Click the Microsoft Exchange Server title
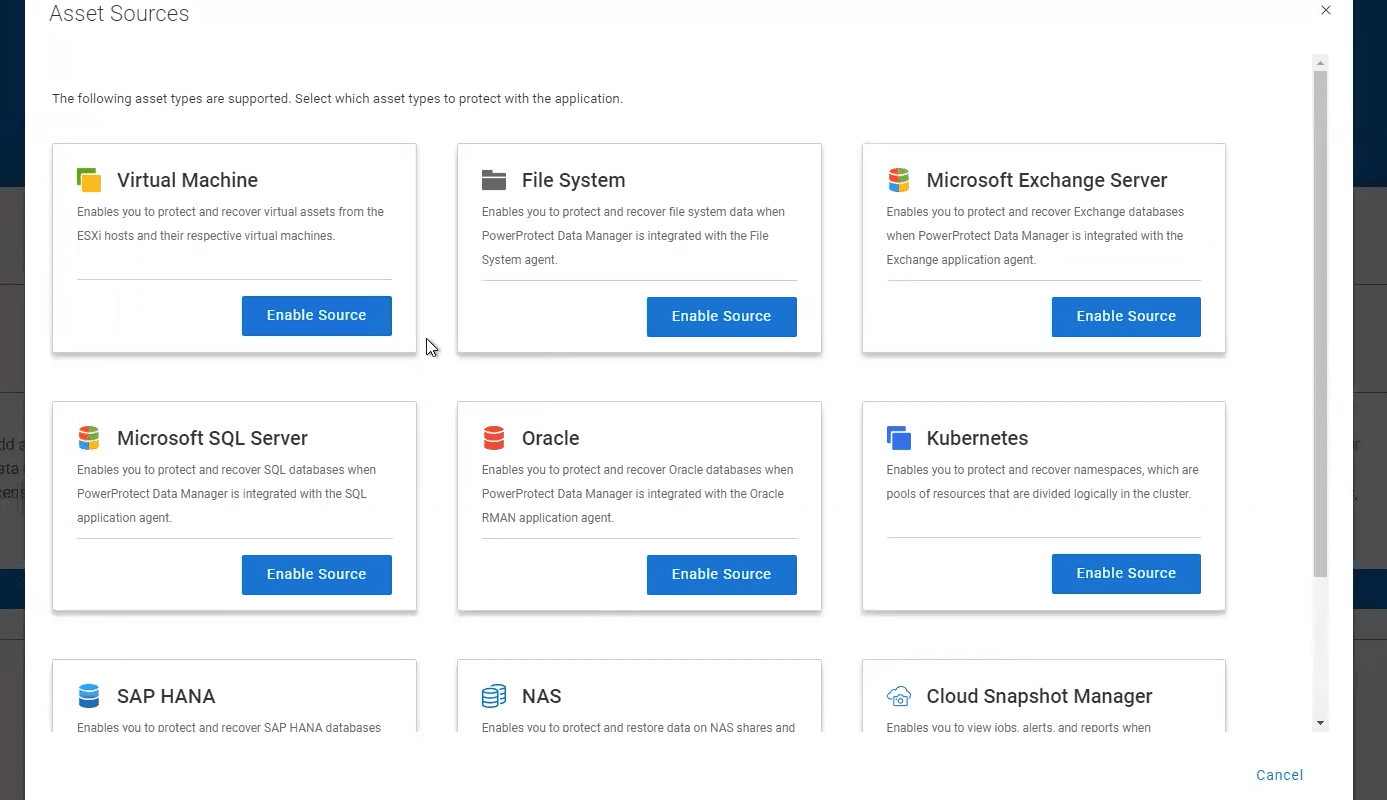 (1047, 180)
